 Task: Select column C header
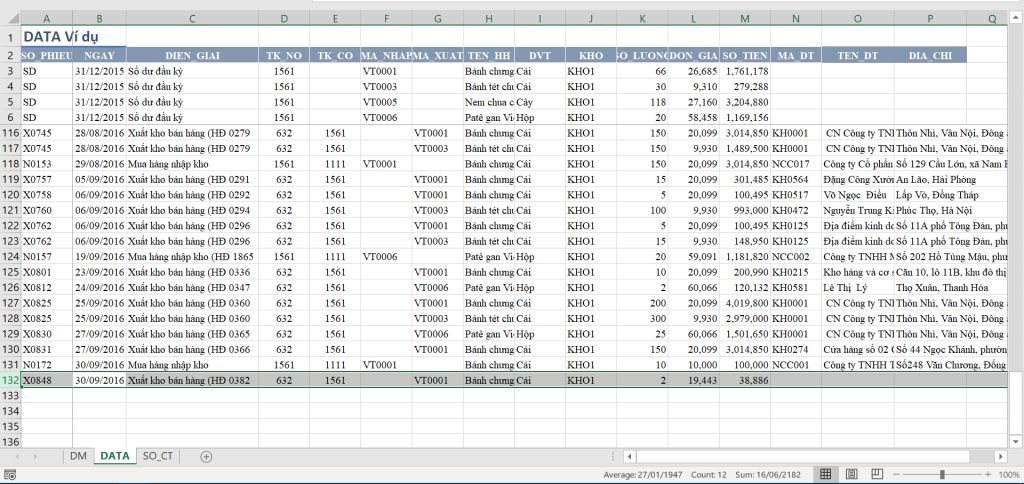(x=192, y=19)
